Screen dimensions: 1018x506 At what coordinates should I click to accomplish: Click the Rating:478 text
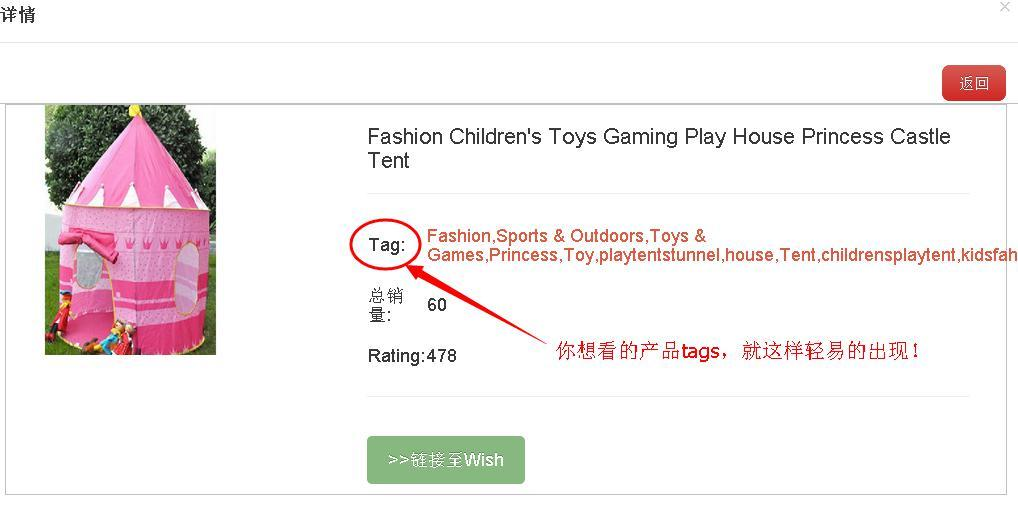click(412, 356)
